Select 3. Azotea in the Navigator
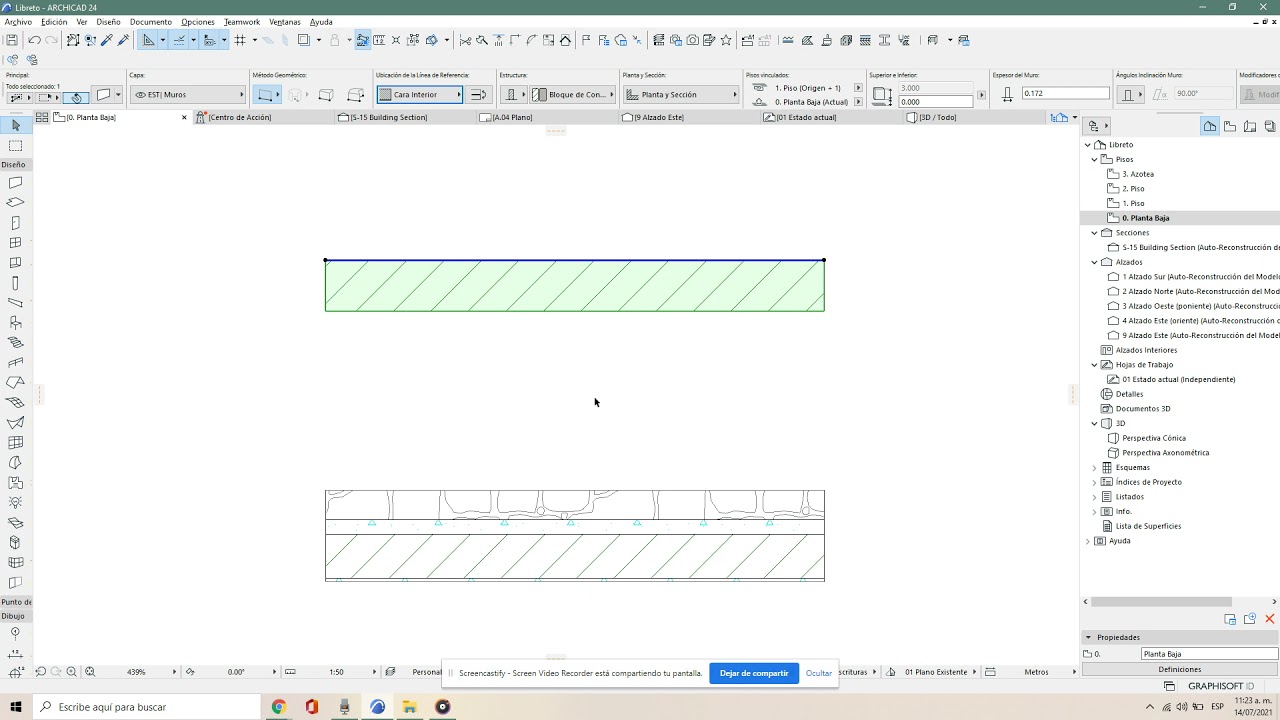 click(x=1138, y=174)
